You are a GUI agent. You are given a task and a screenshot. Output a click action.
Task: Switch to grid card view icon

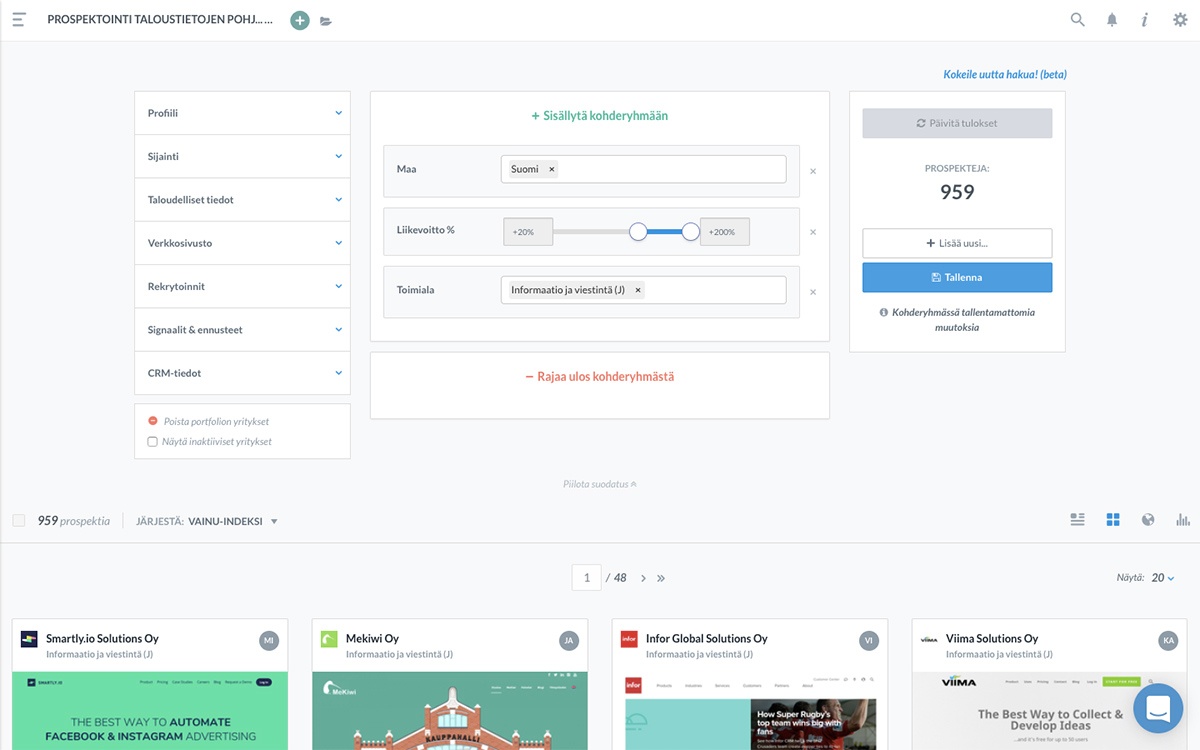pyautogui.click(x=1113, y=520)
